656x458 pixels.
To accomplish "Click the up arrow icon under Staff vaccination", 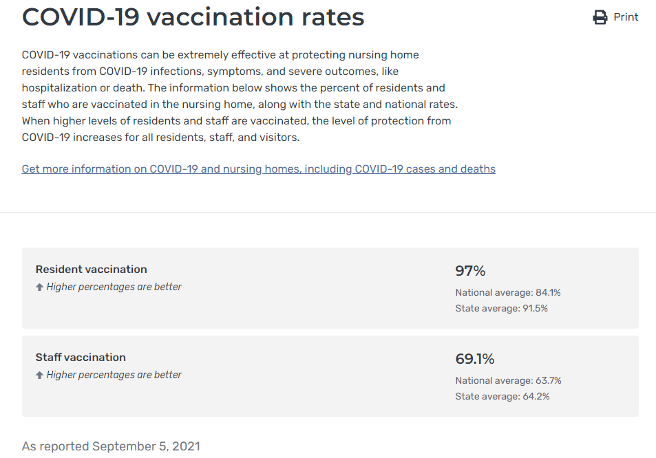I will pyautogui.click(x=40, y=375).
